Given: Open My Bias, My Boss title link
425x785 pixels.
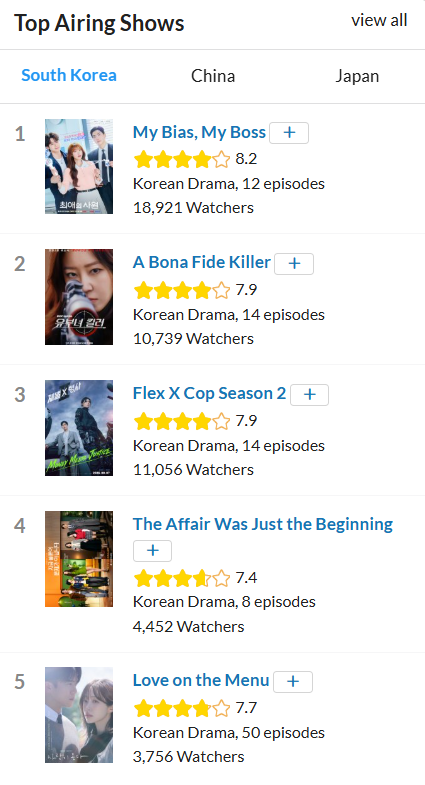Looking at the screenshot, I should point(199,132).
